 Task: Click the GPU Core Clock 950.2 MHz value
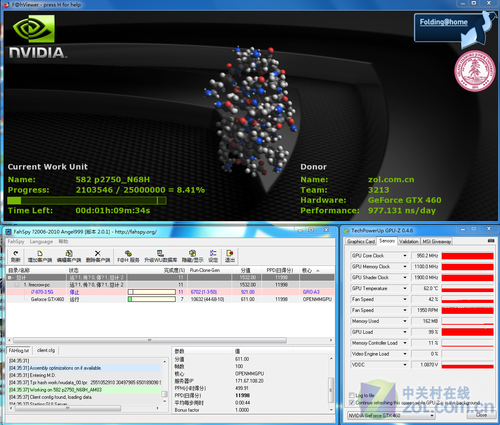(426, 256)
